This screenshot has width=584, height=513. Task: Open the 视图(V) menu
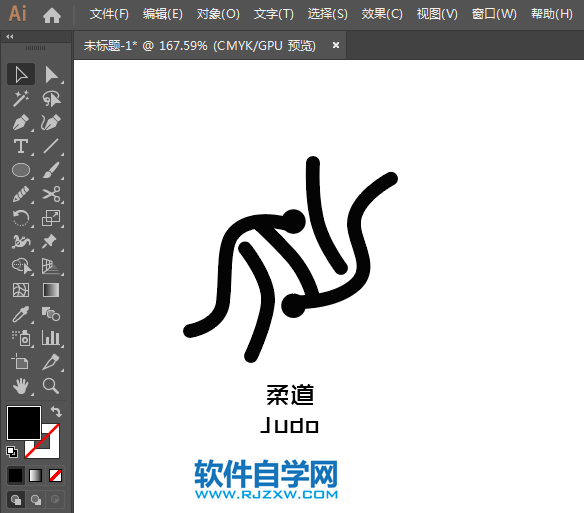pos(437,14)
